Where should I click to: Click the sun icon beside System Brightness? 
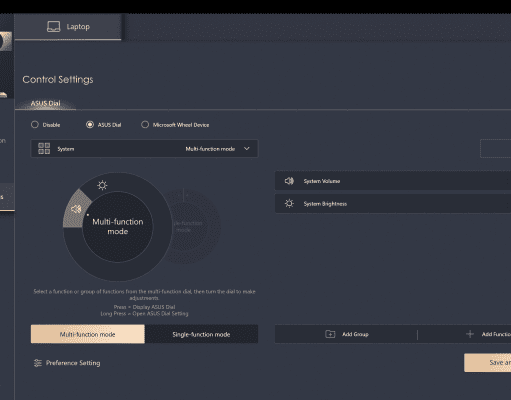[x=289, y=204]
